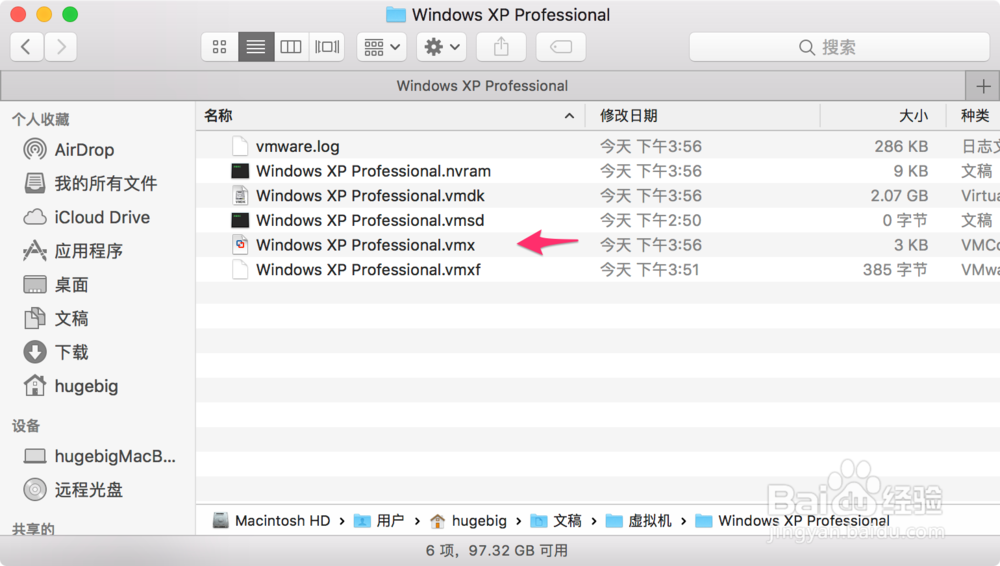Click the 应用程序 applications icon
Image resolution: width=1000 pixels, height=566 pixels.
point(34,251)
